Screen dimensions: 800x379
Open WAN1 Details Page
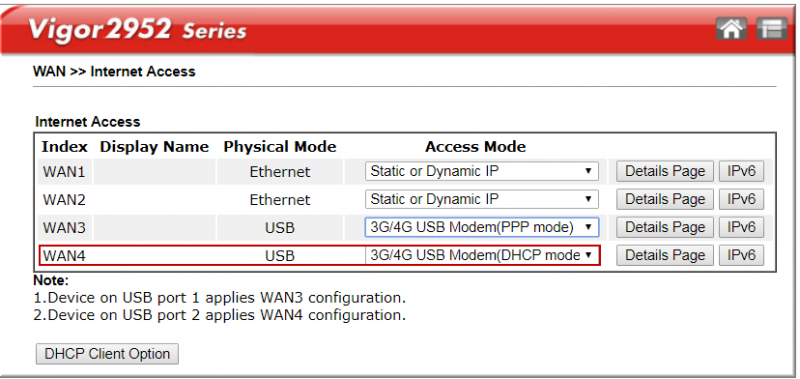665,171
